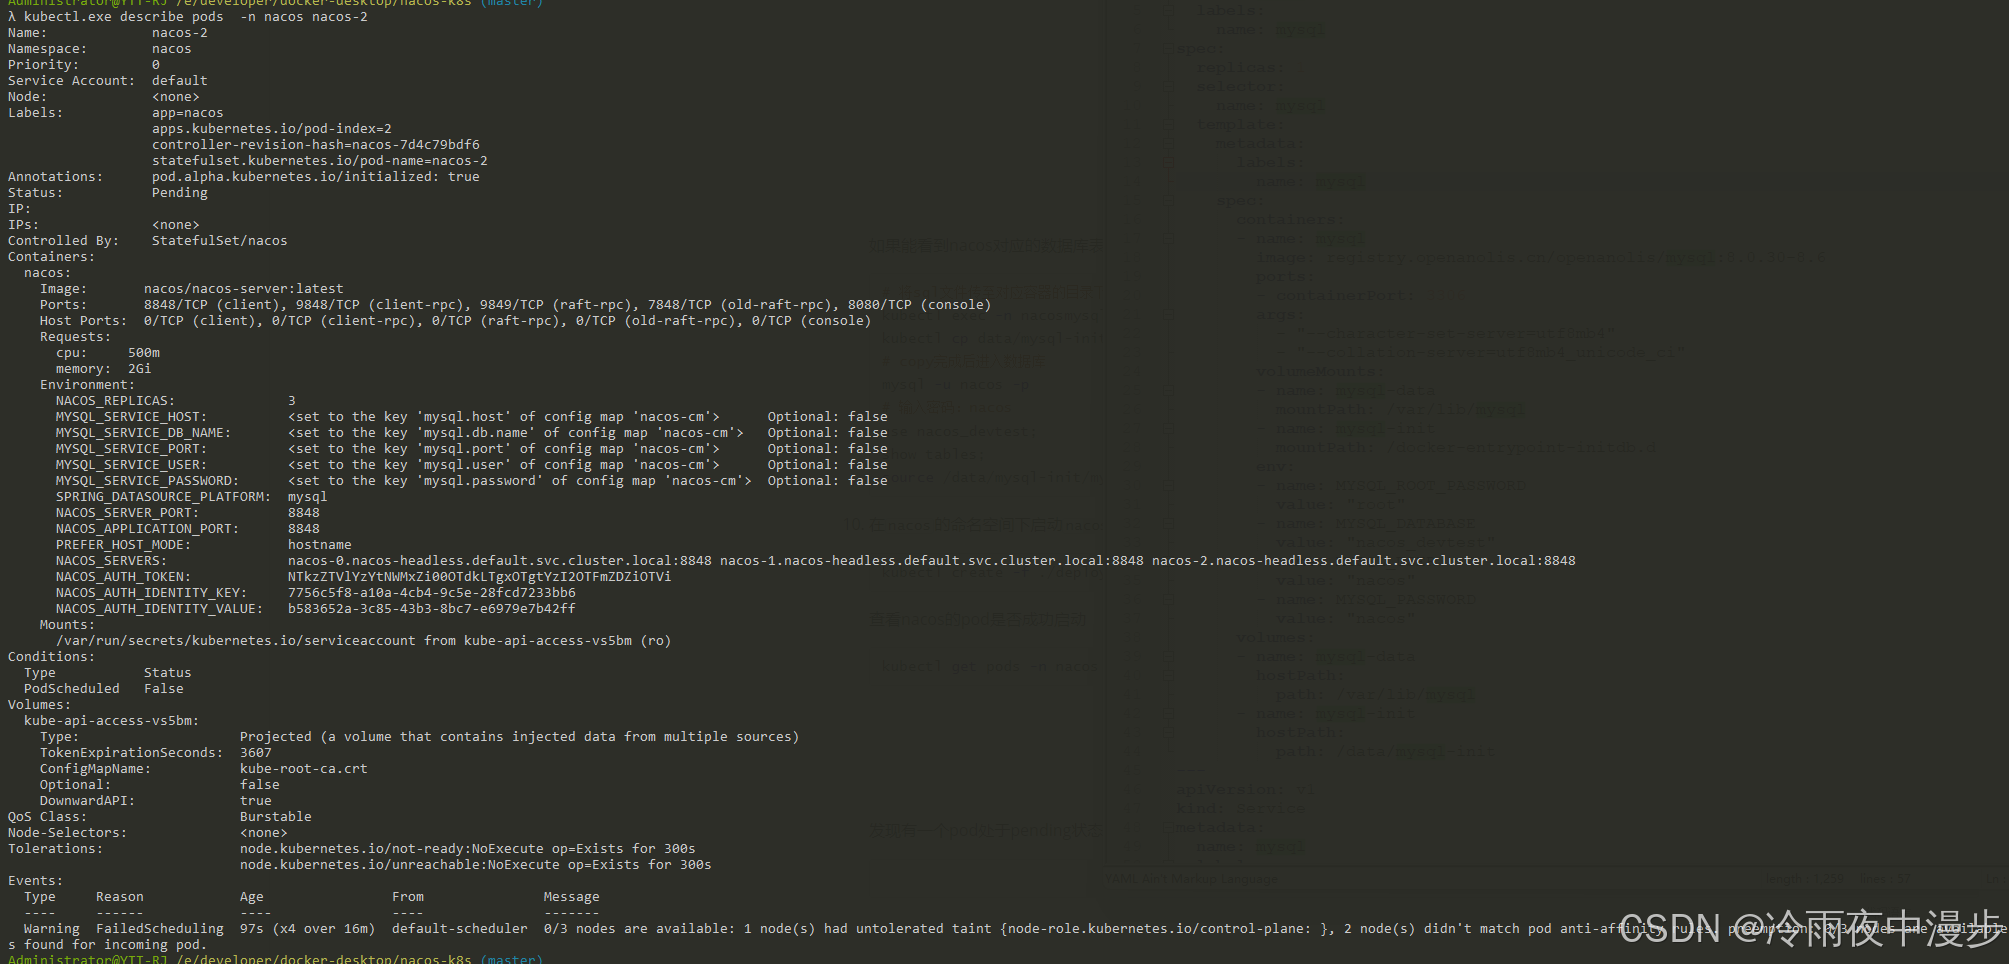Click the 'Host Ports:' label
The image size is (2009, 964).
[84, 321]
